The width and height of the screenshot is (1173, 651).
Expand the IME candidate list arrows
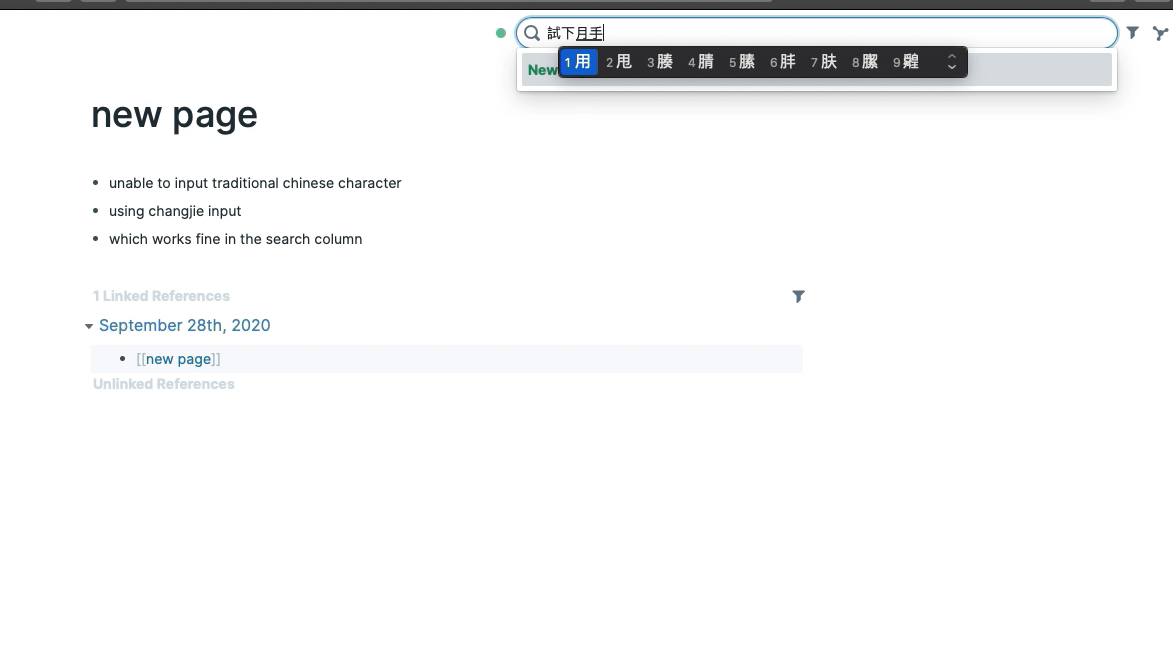pos(952,62)
